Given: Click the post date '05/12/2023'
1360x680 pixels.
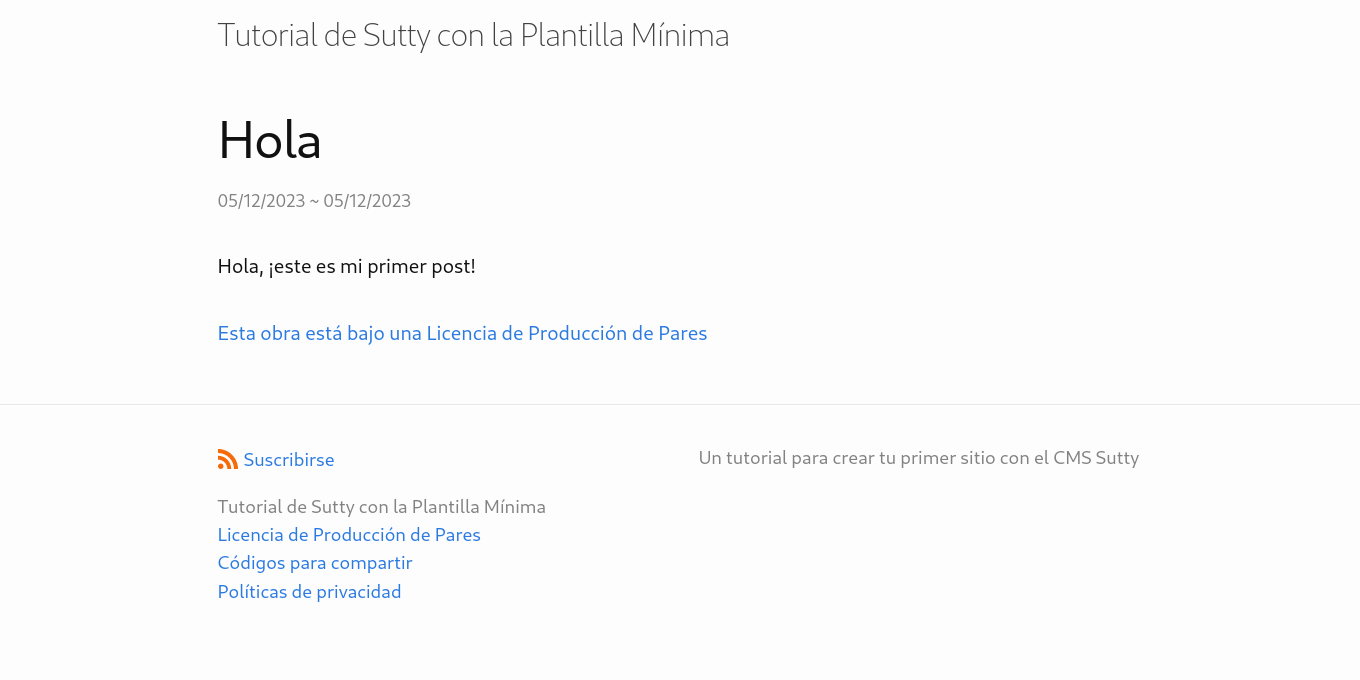Looking at the screenshot, I should click(x=261, y=201).
